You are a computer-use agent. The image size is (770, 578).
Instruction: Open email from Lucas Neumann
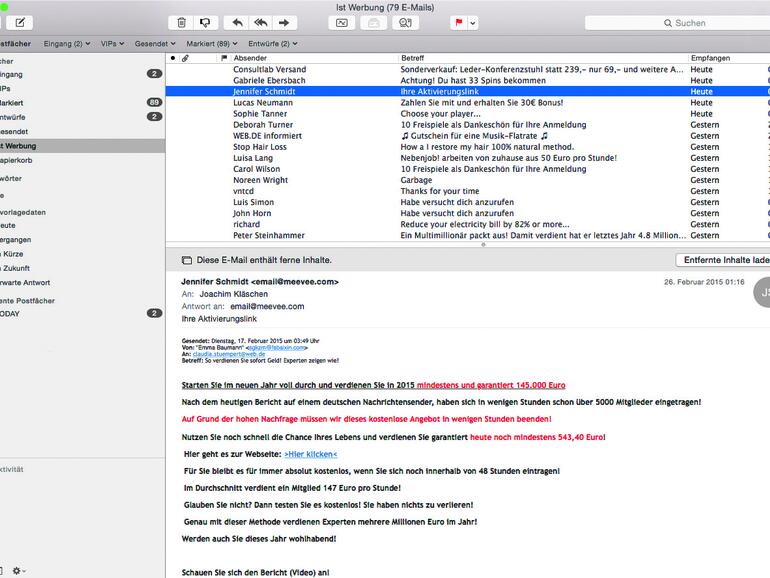pos(468,103)
